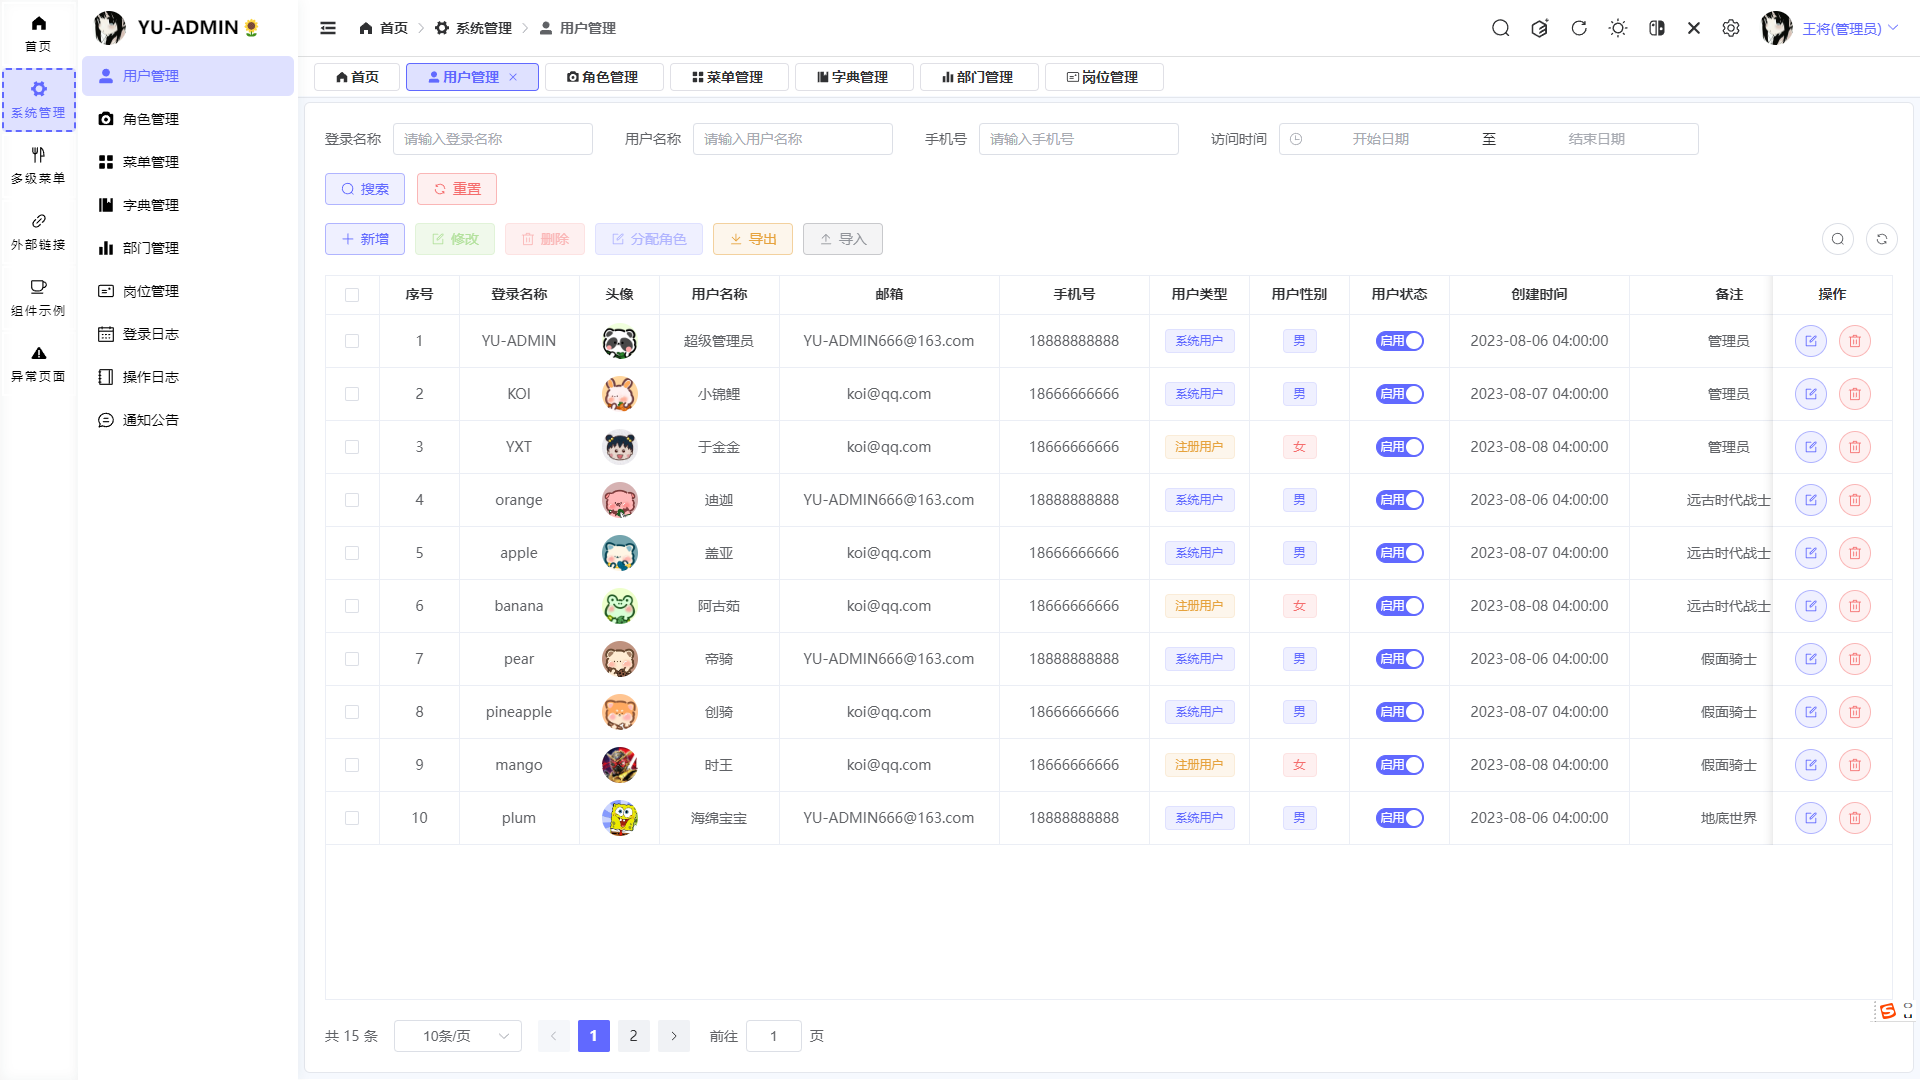Open the settings gear in top bar
The height and width of the screenshot is (1080, 1920).
(1731, 28)
